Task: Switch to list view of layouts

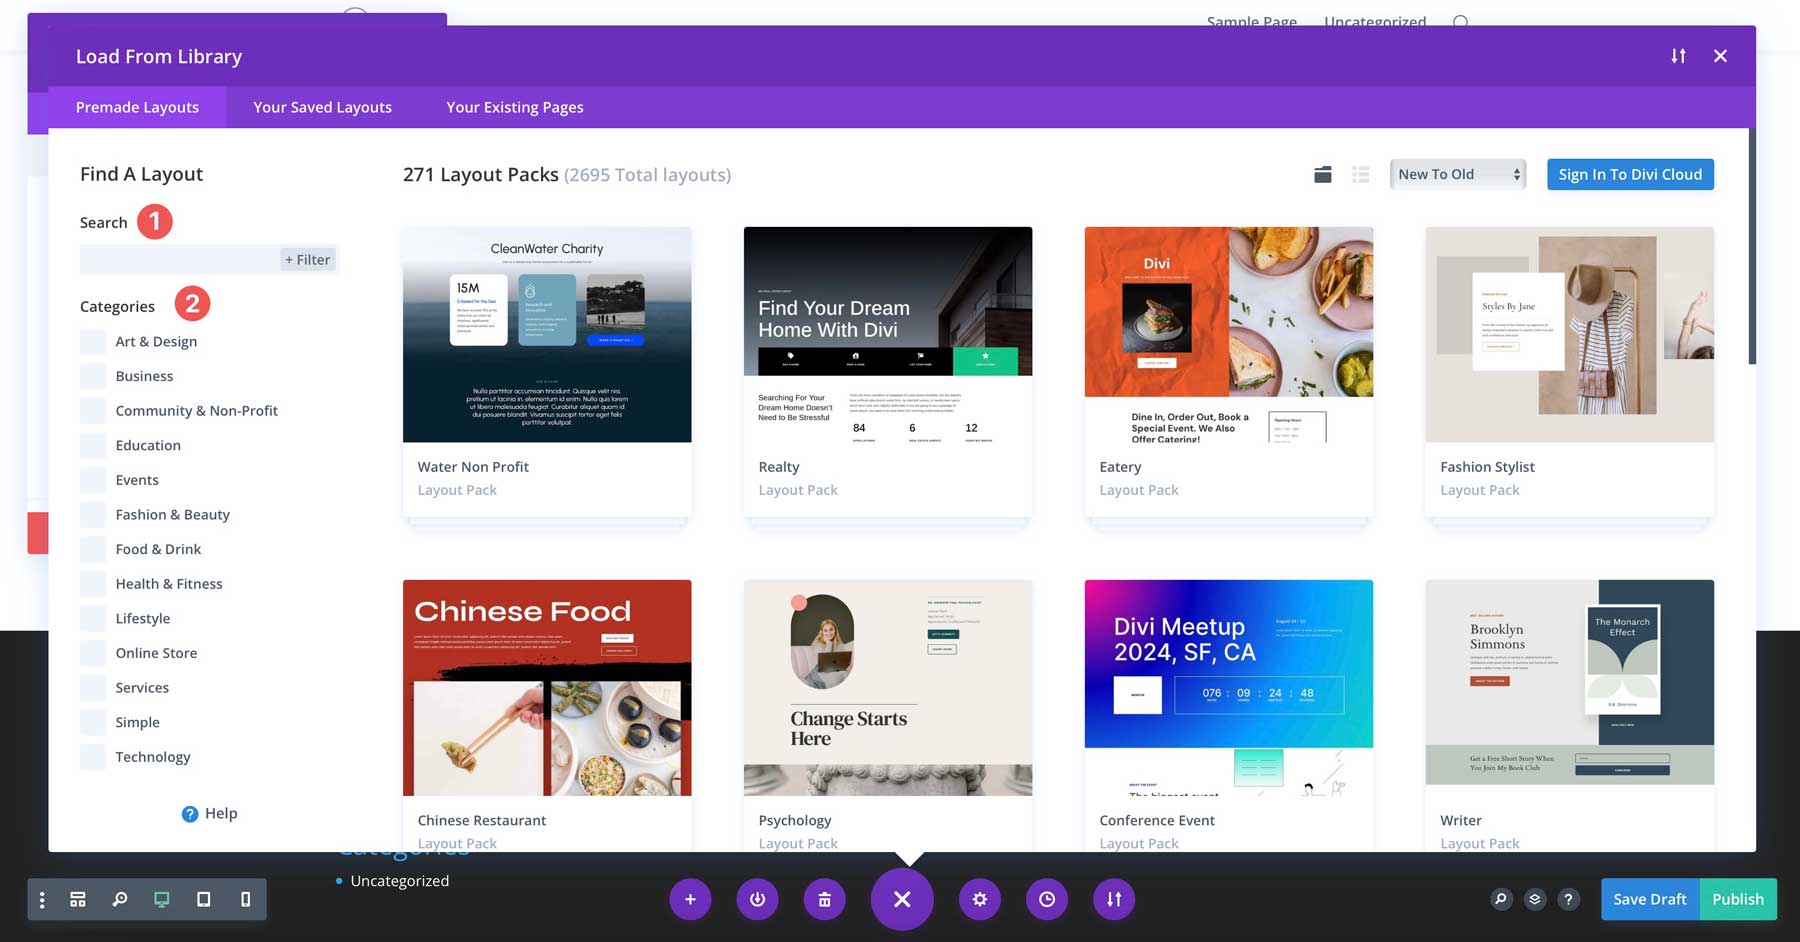Action: click(1360, 175)
